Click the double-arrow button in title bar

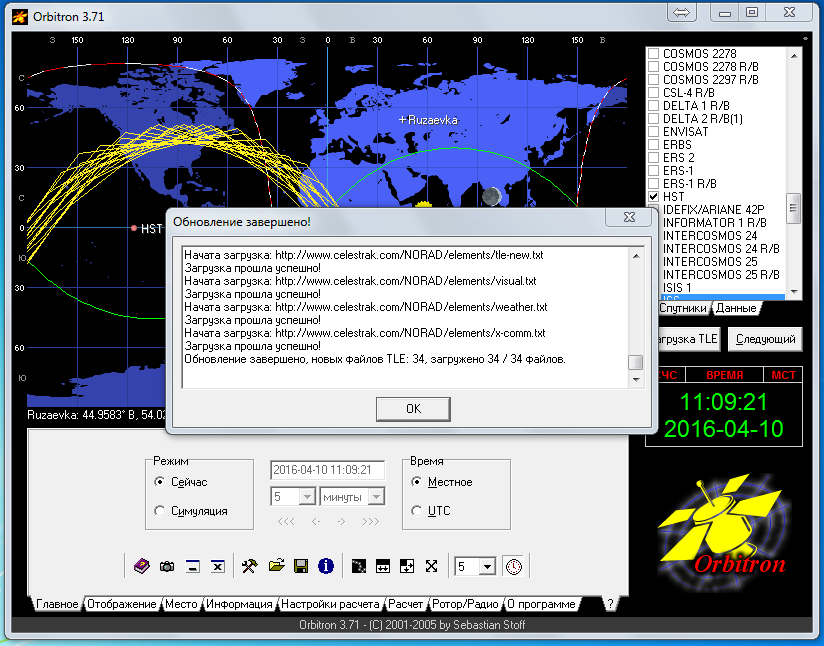coord(682,13)
